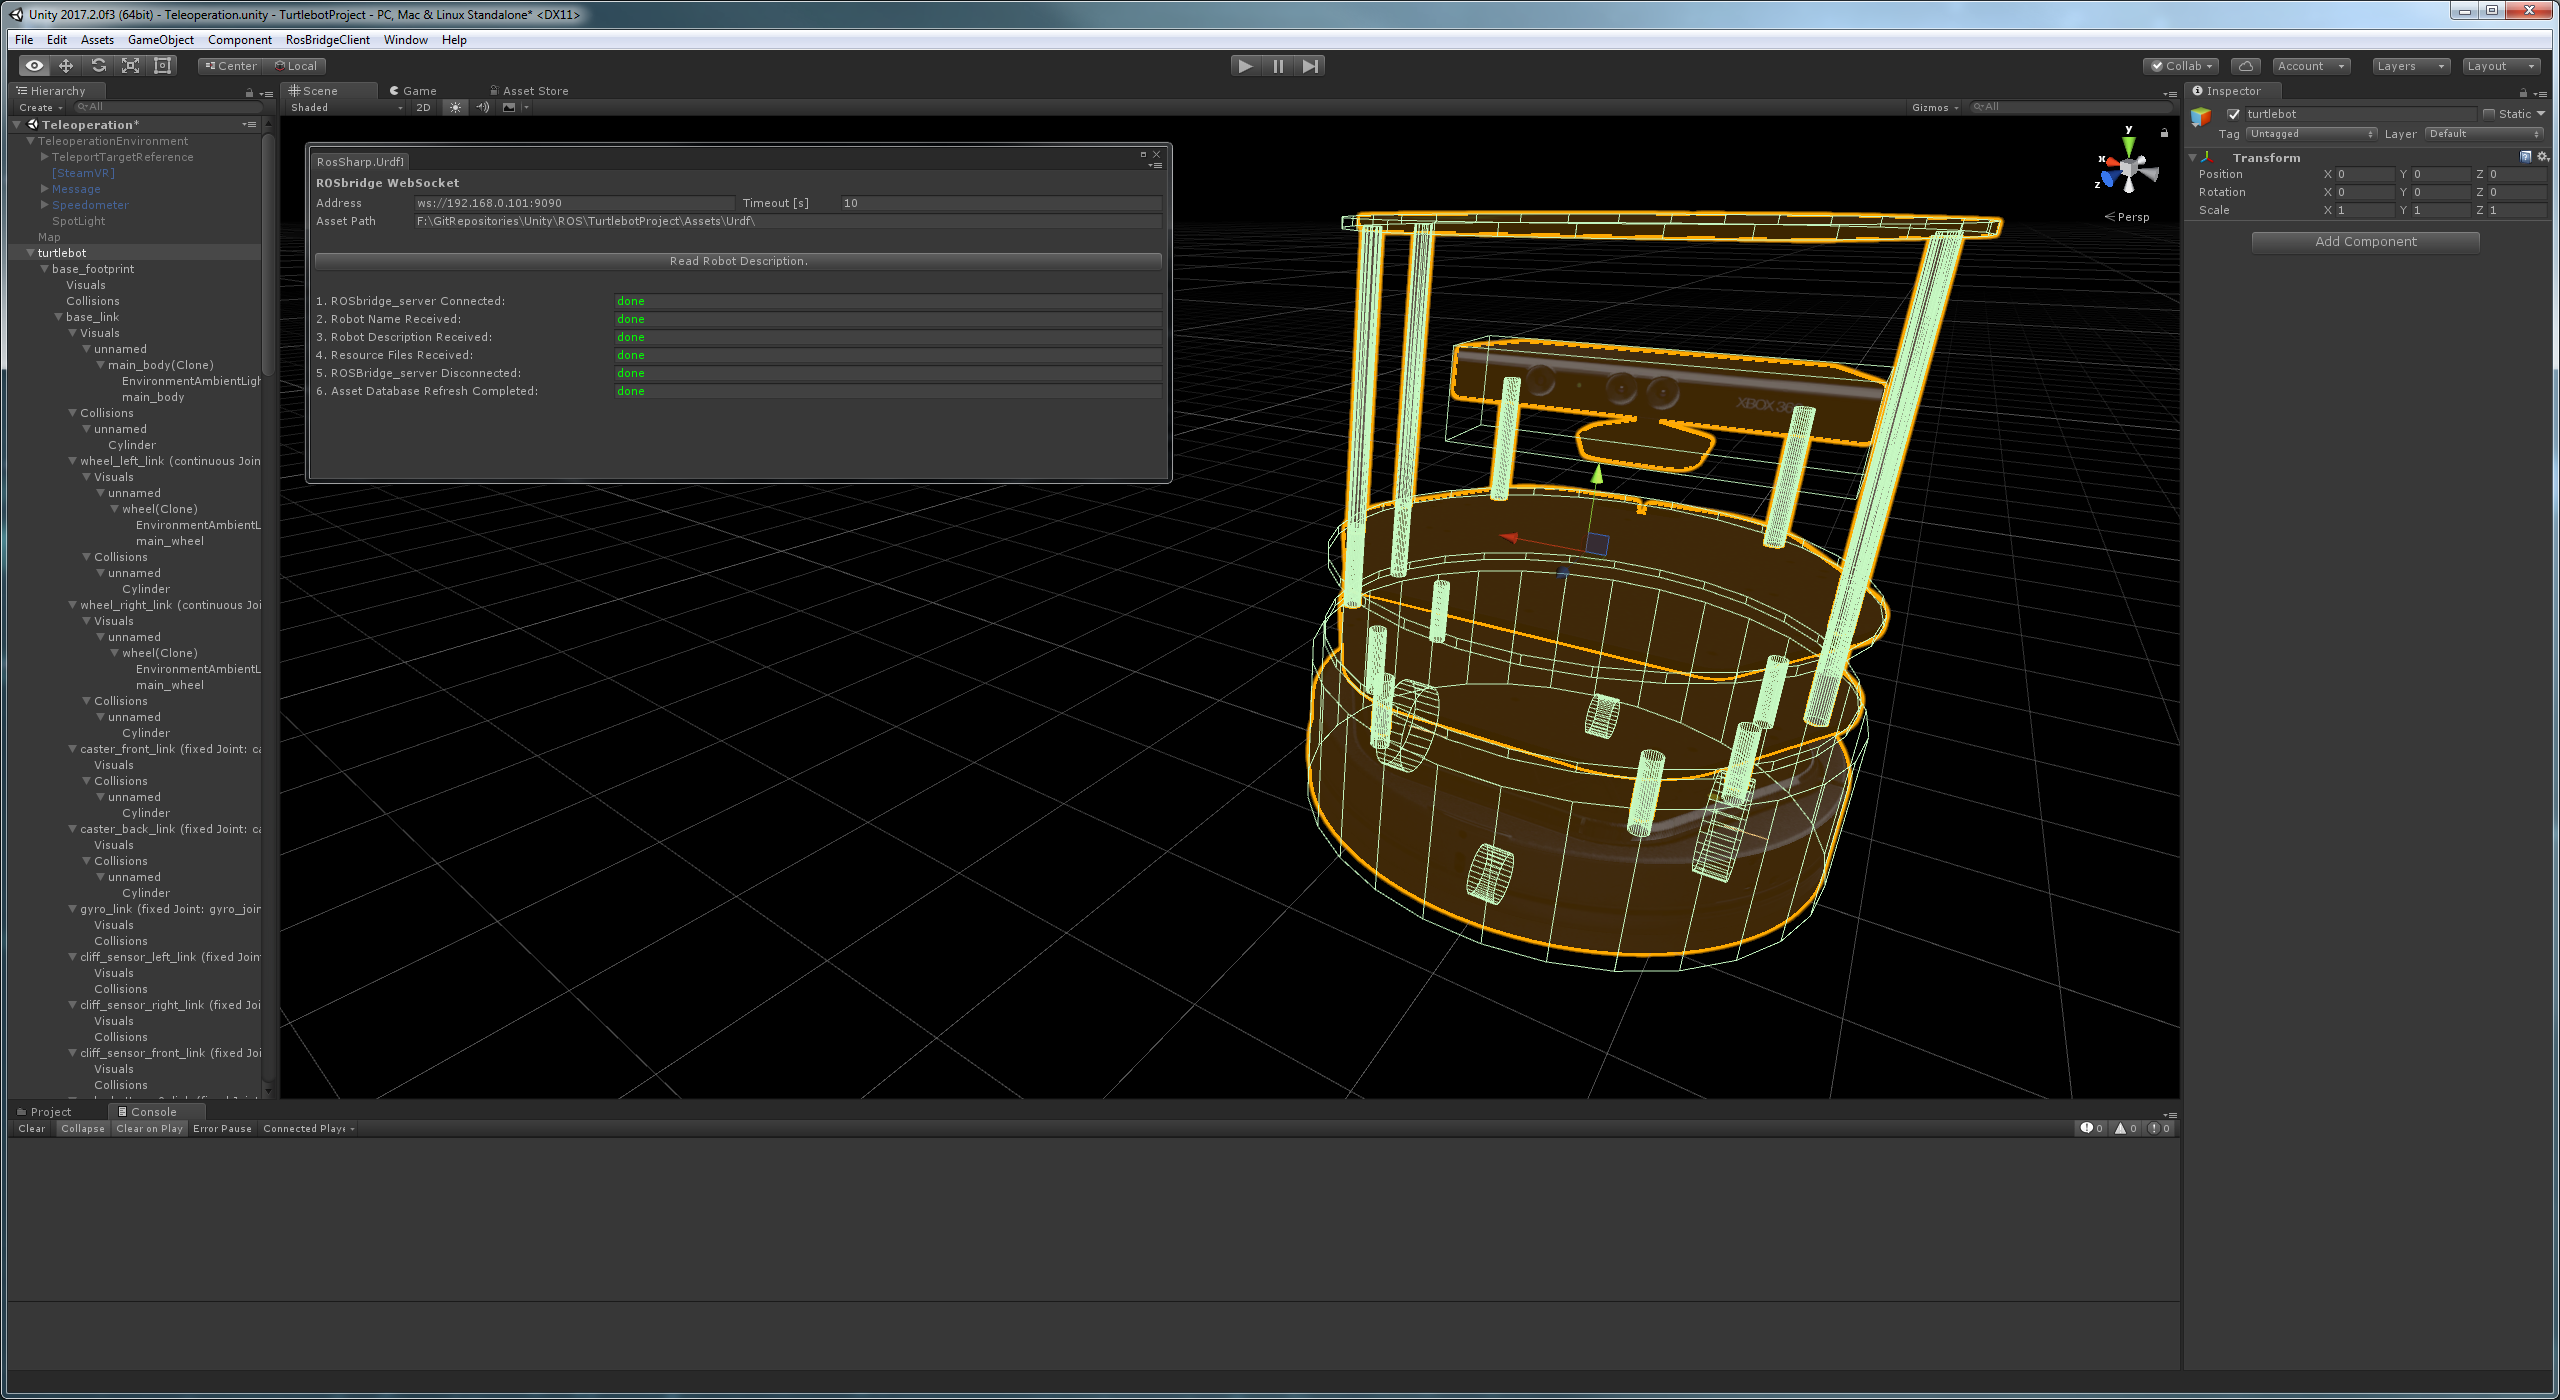Viewport: 2560px width, 1400px height.
Task: Click the ROSbridge Address input field
Action: [575, 203]
